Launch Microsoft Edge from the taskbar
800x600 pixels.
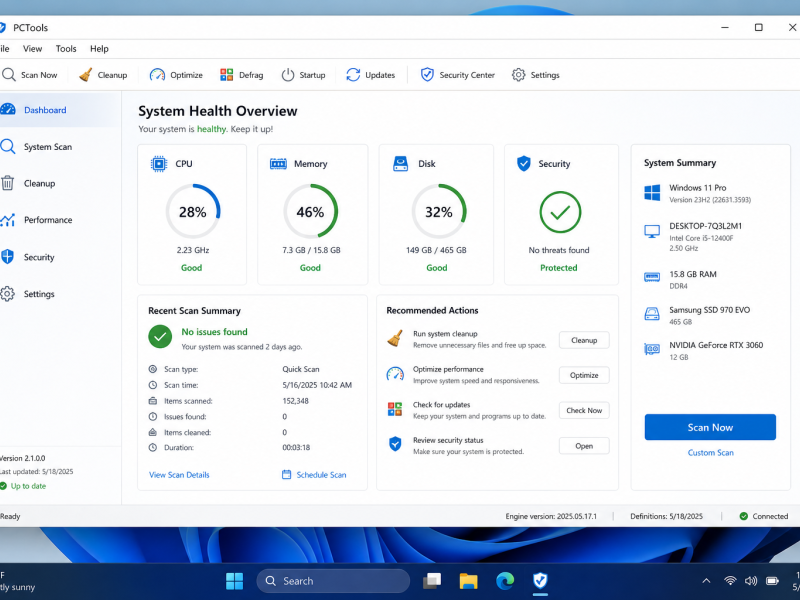[x=505, y=581]
